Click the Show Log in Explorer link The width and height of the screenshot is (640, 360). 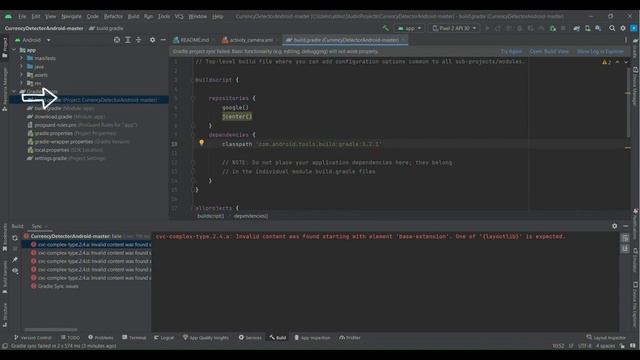600,51
